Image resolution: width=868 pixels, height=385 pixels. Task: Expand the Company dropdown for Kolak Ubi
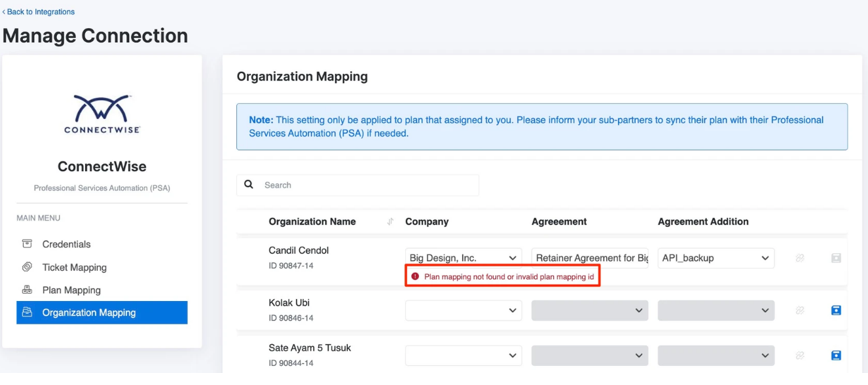[x=463, y=310]
